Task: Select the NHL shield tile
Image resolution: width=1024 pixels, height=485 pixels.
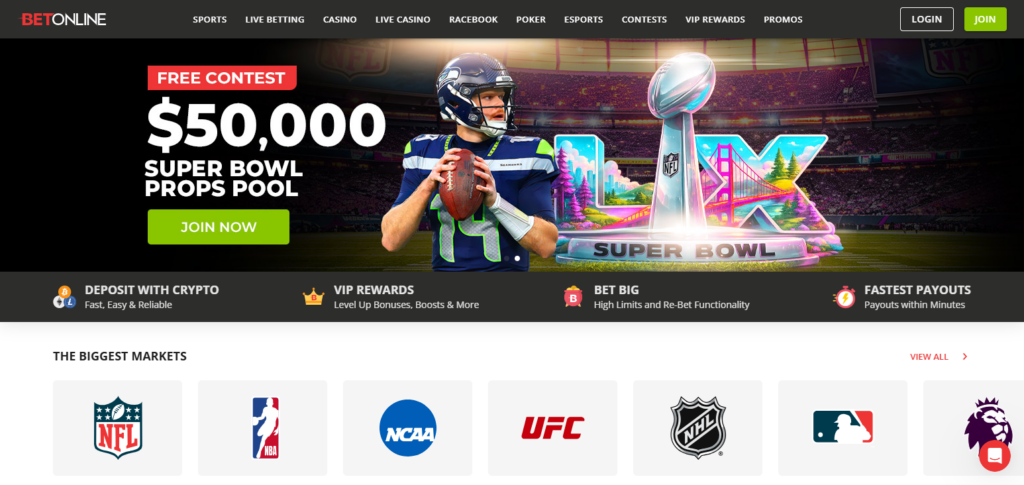Action: [697, 428]
